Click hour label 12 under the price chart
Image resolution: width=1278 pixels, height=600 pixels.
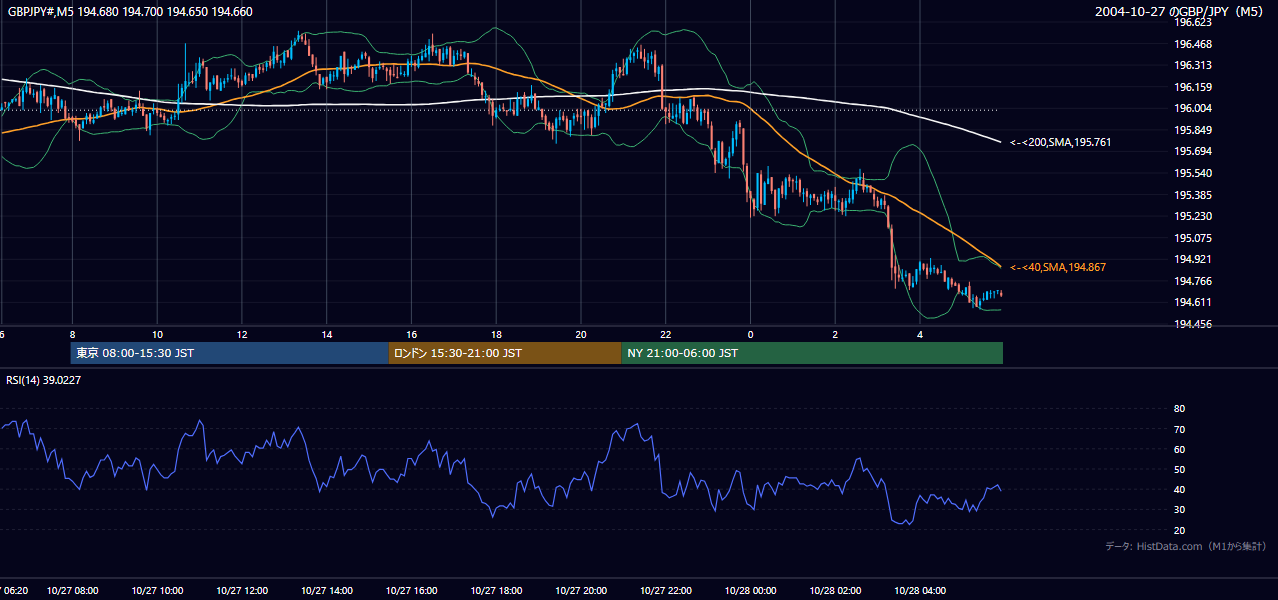tap(242, 334)
